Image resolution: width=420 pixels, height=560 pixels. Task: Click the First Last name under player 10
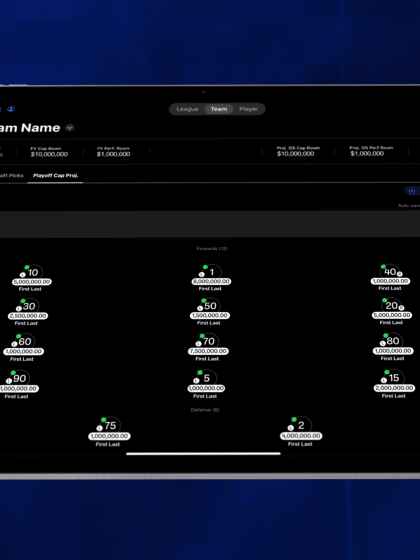30,289
